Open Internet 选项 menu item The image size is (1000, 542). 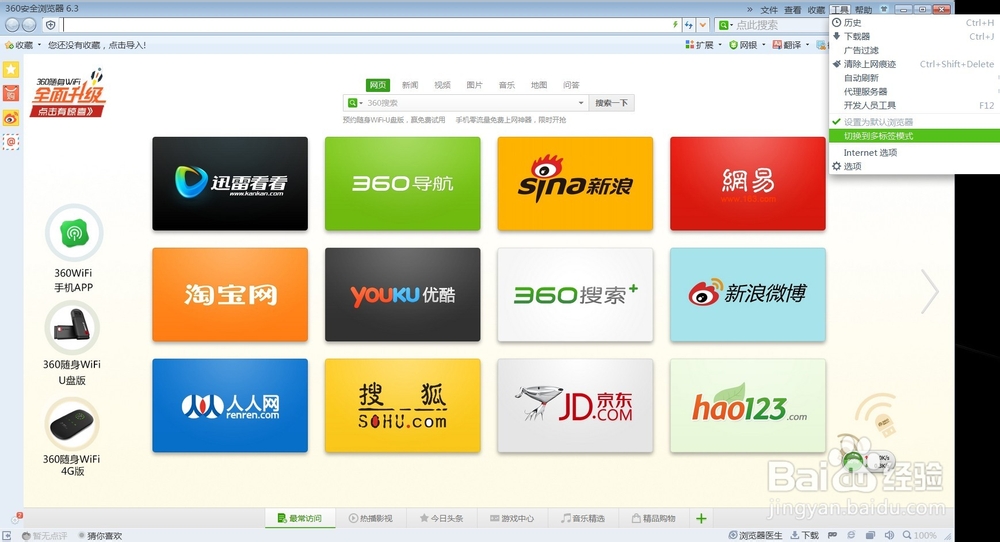(913, 152)
